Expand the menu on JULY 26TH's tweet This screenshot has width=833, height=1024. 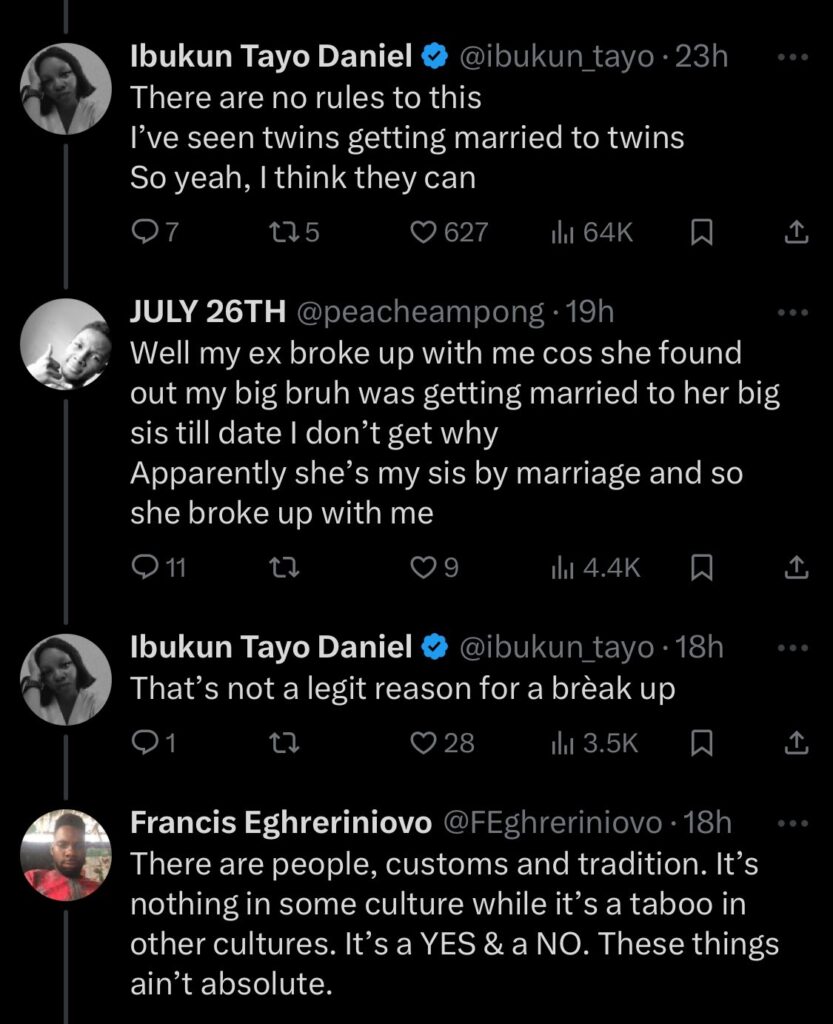(791, 313)
